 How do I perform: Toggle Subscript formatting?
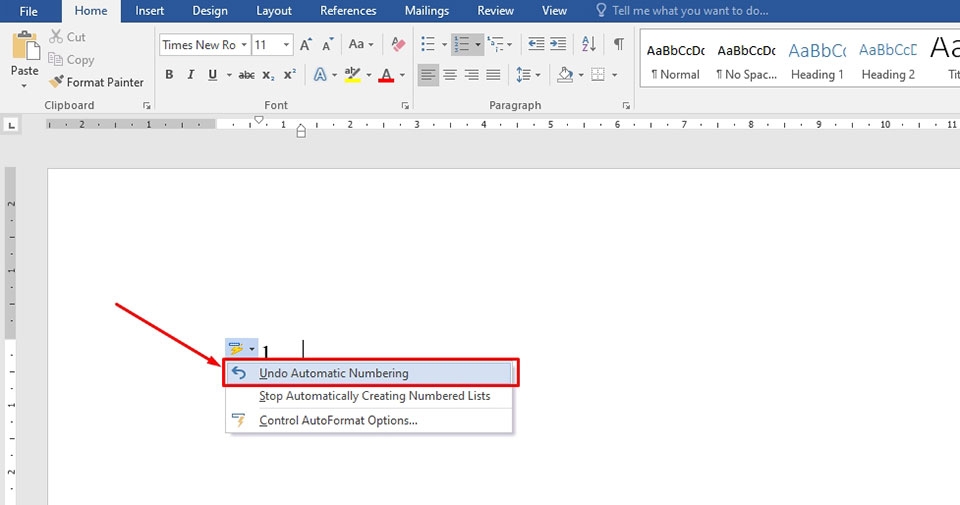pyautogui.click(x=268, y=75)
